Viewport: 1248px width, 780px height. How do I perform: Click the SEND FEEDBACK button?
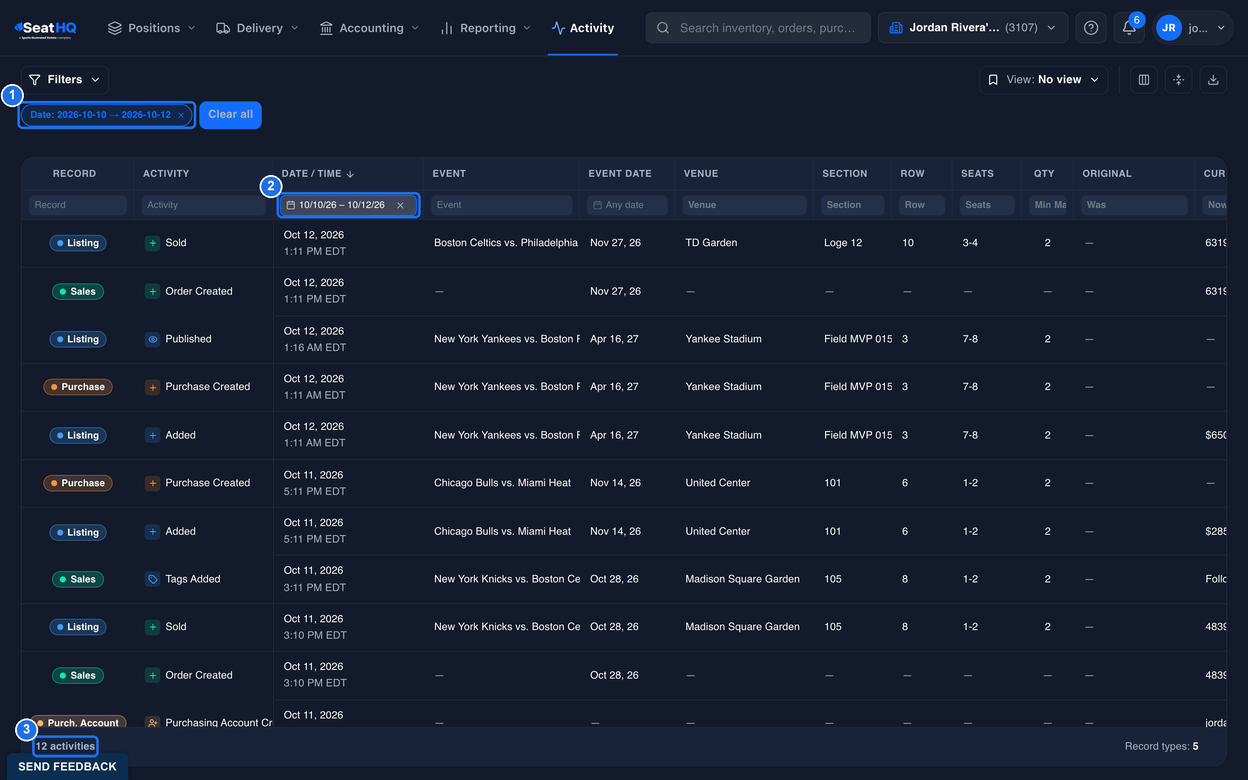(67, 767)
